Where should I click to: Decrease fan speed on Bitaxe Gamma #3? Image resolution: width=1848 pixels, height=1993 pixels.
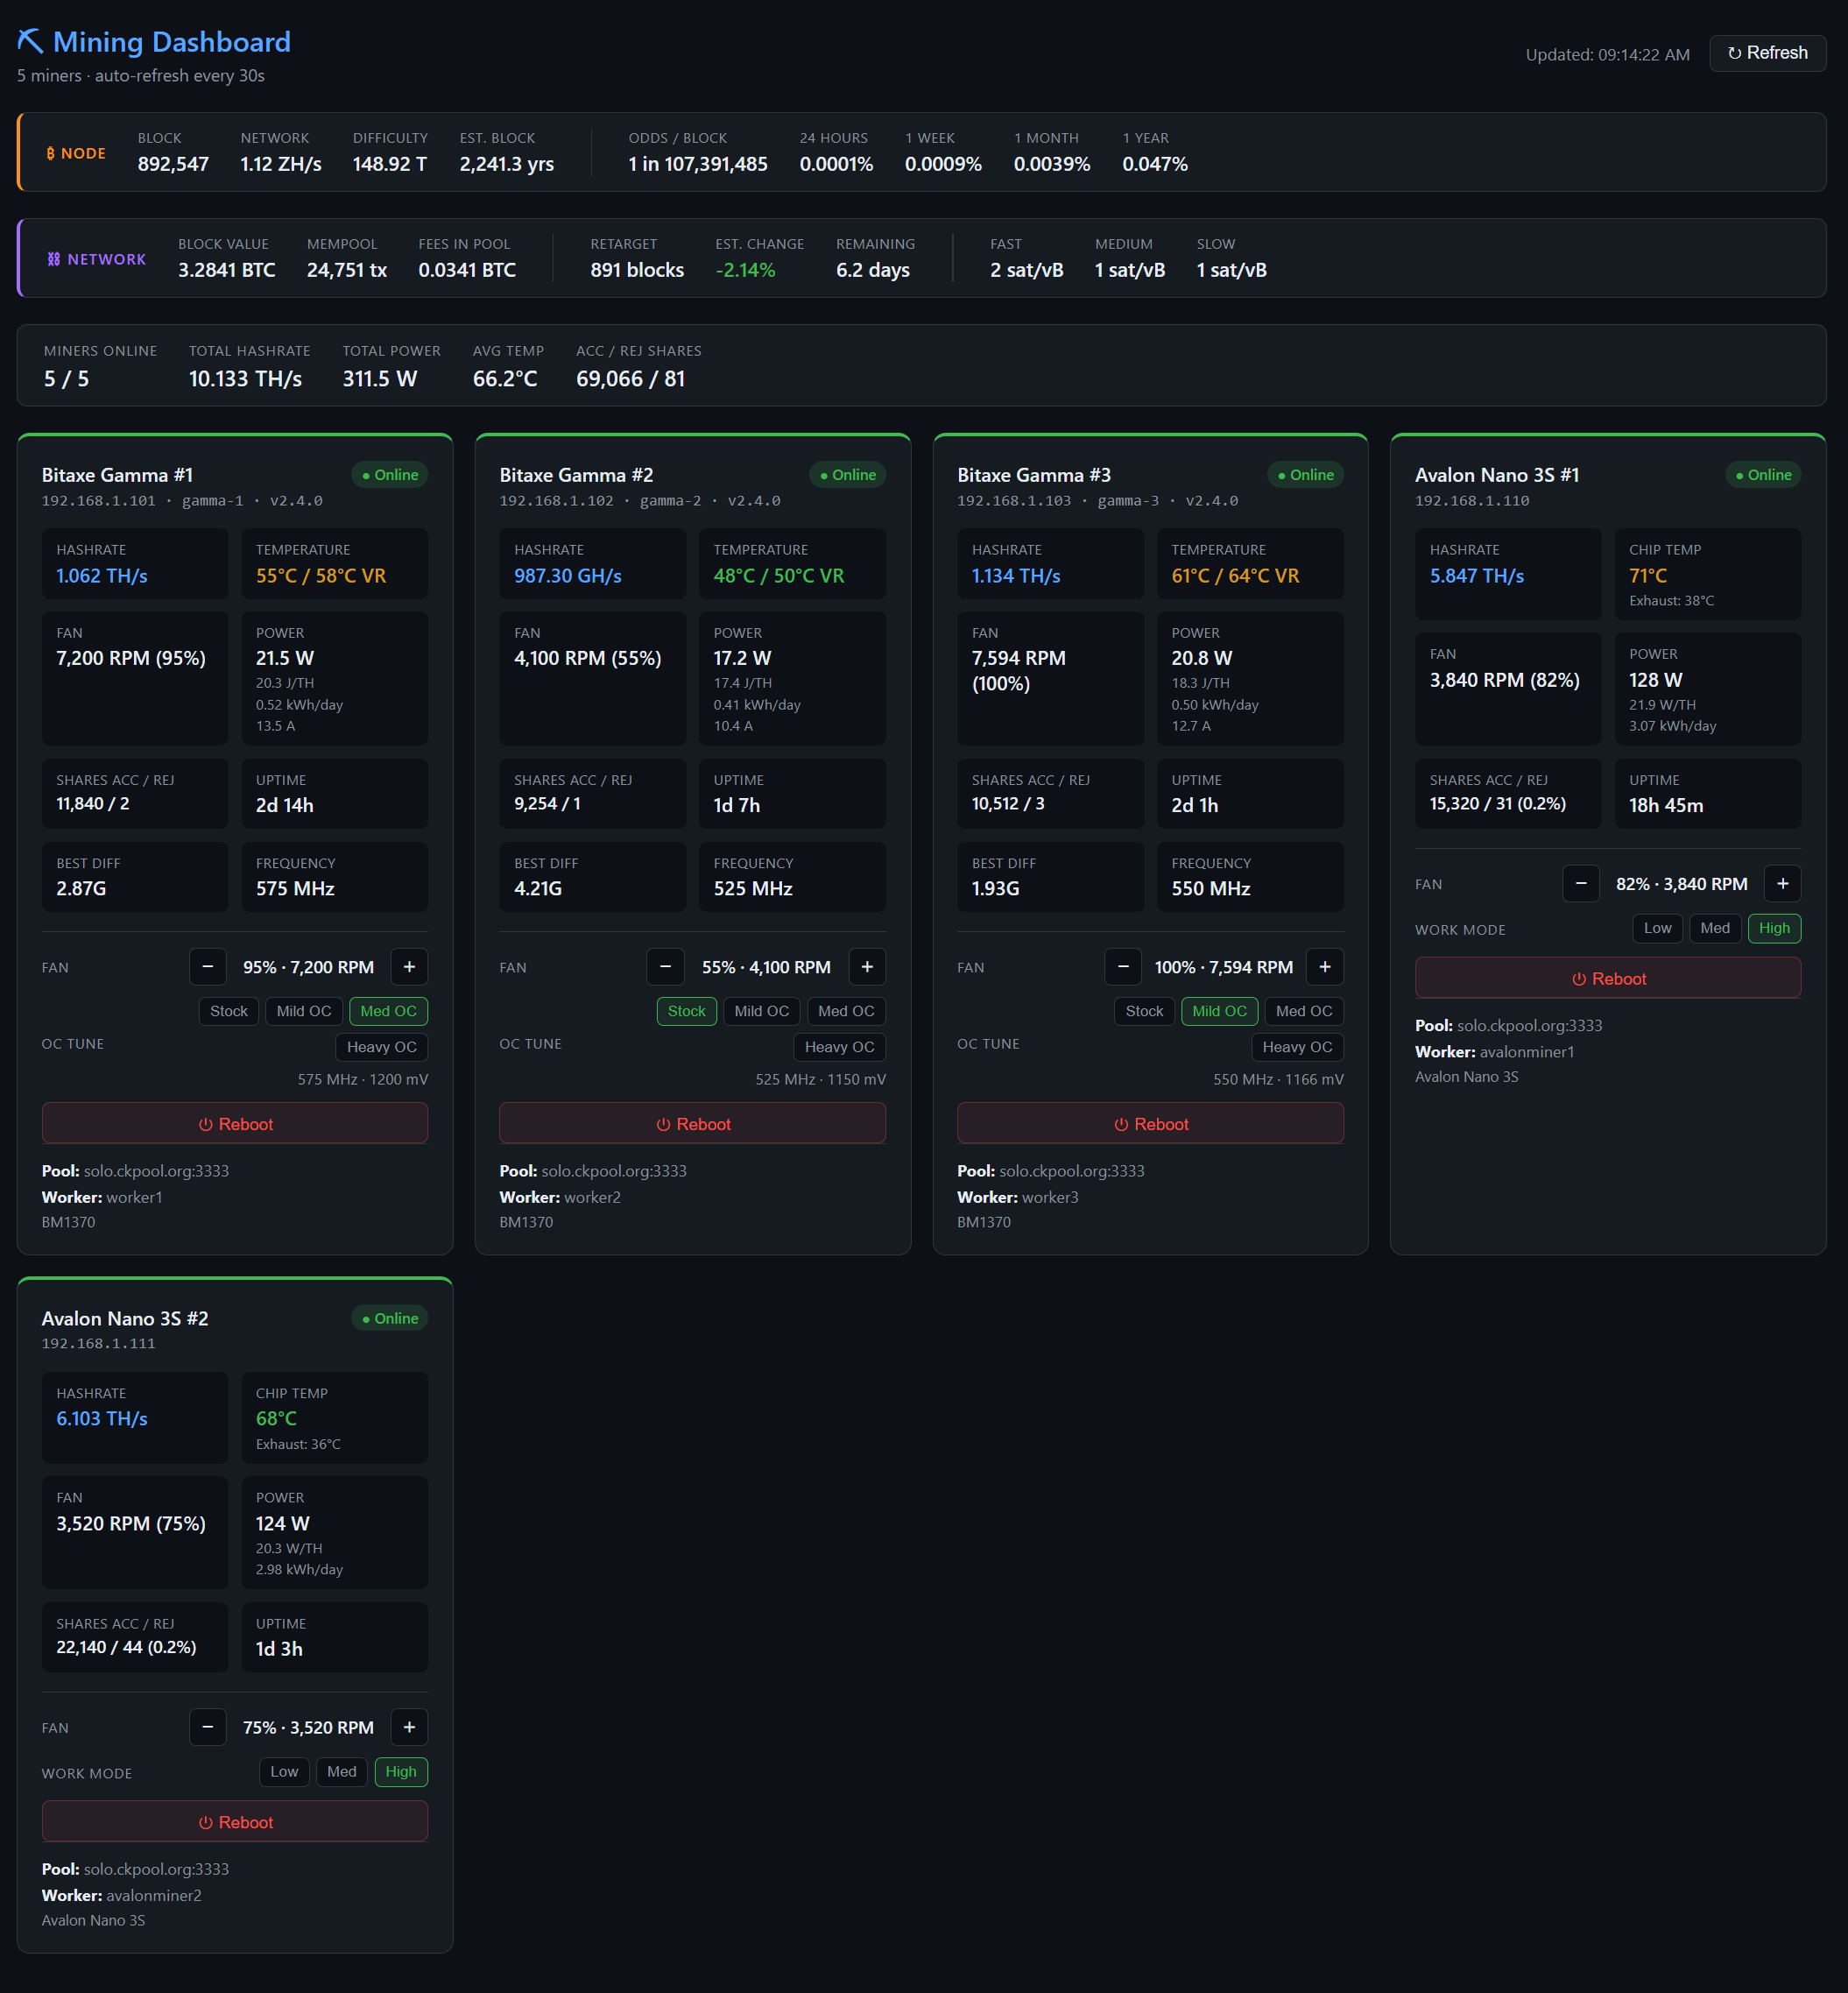pyautogui.click(x=1123, y=967)
